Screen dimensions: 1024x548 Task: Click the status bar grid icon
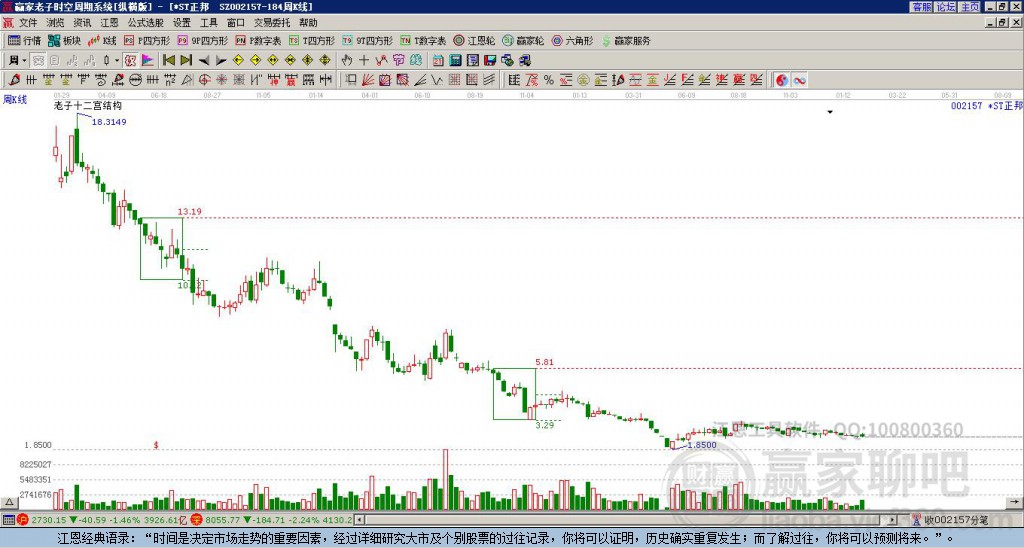click(x=8, y=520)
